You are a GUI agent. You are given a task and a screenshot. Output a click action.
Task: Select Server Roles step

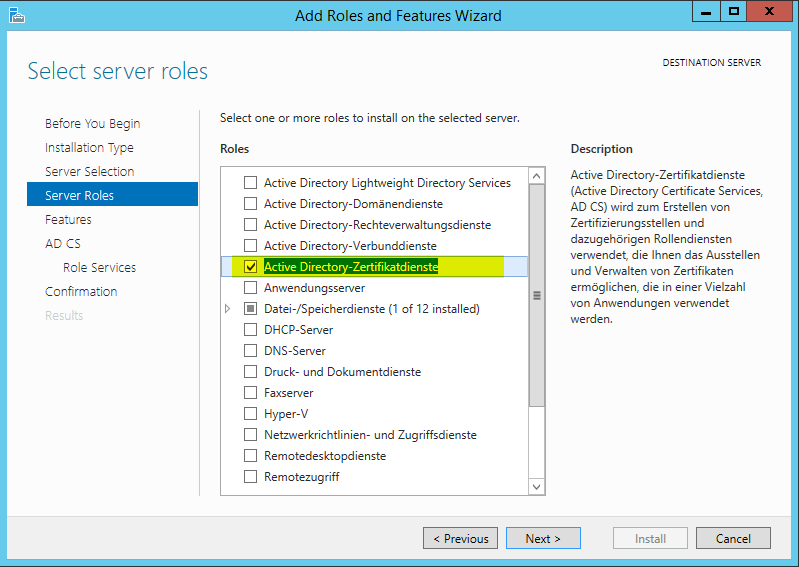point(112,194)
